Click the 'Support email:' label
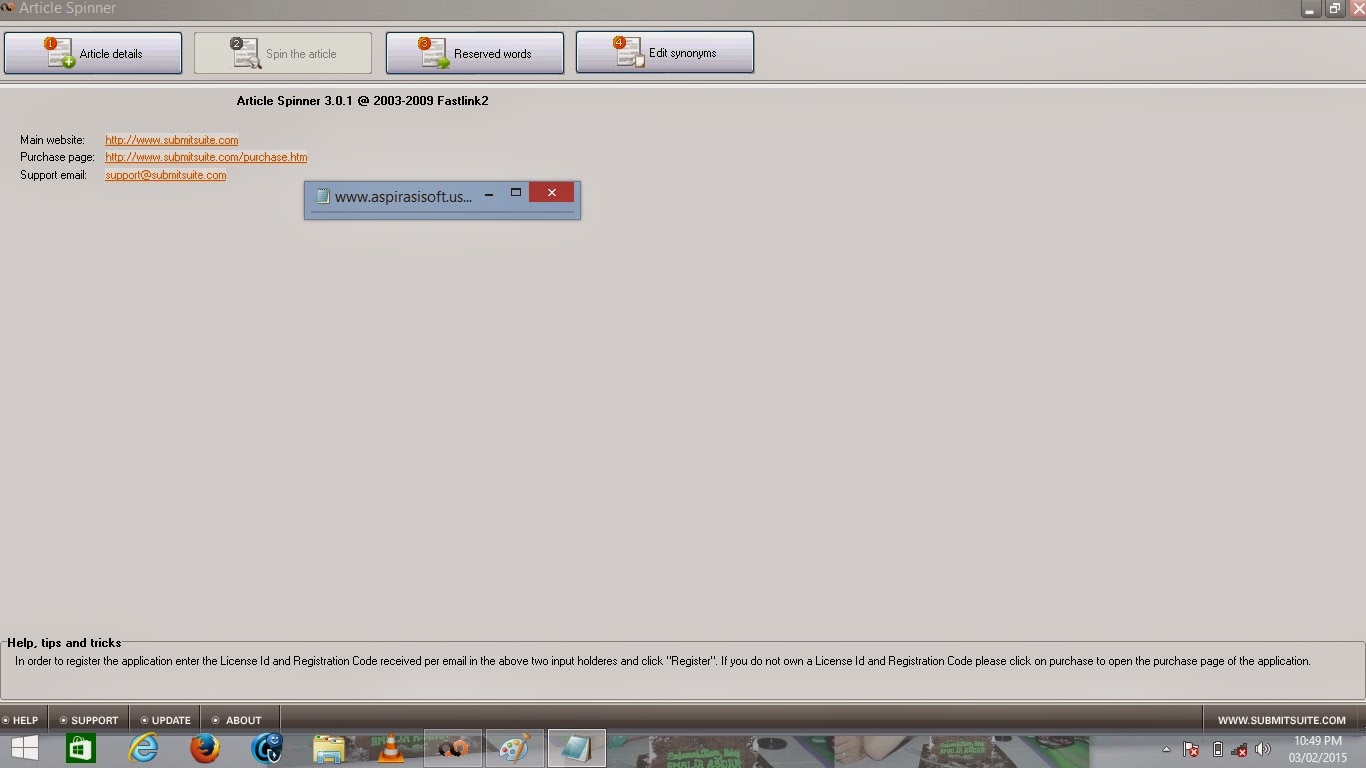This screenshot has width=1366, height=768. pos(54,175)
